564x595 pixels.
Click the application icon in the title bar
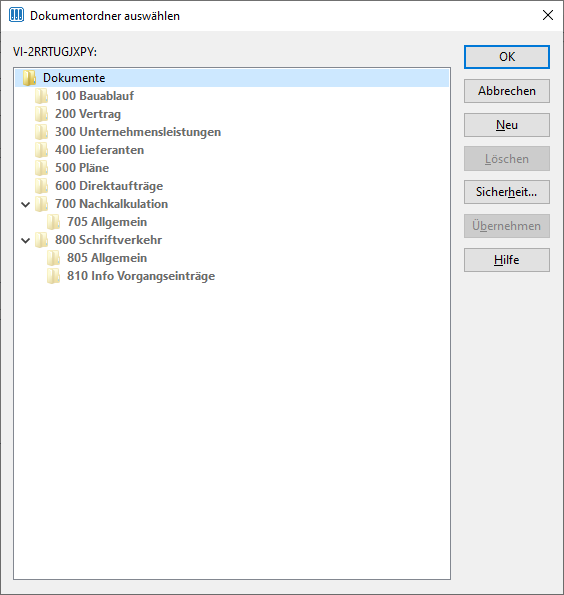pyautogui.click(x=16, y=15)
